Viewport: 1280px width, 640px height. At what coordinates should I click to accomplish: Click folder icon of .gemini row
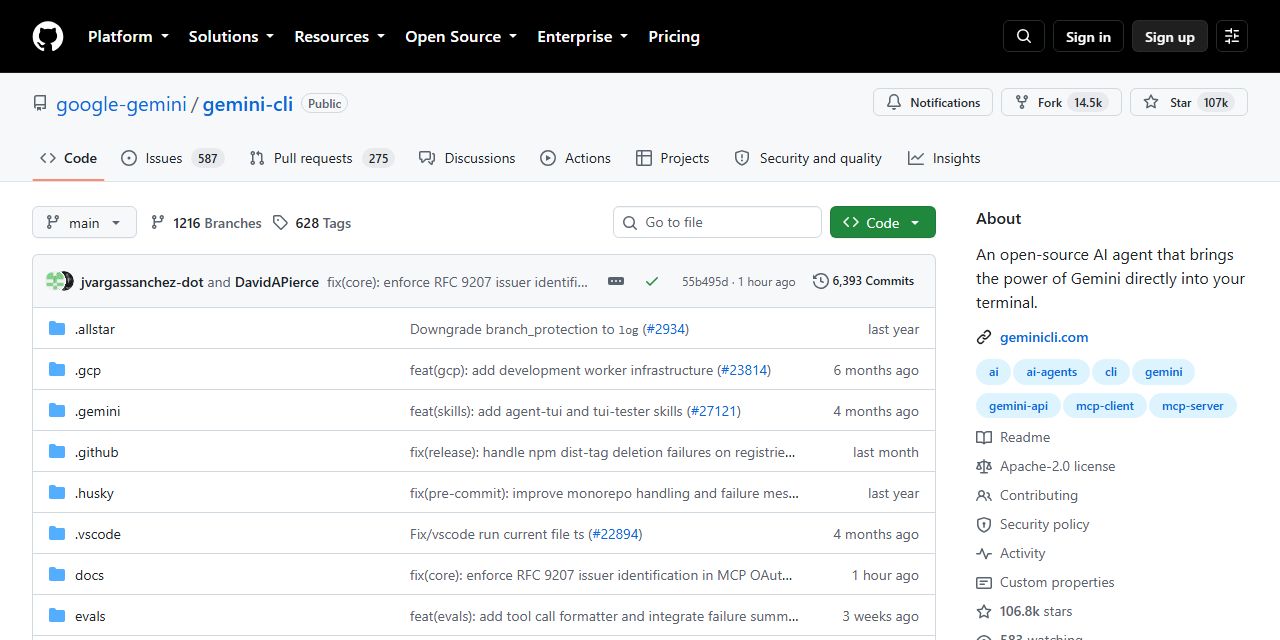pyautogui.click(x=57, y=411)
